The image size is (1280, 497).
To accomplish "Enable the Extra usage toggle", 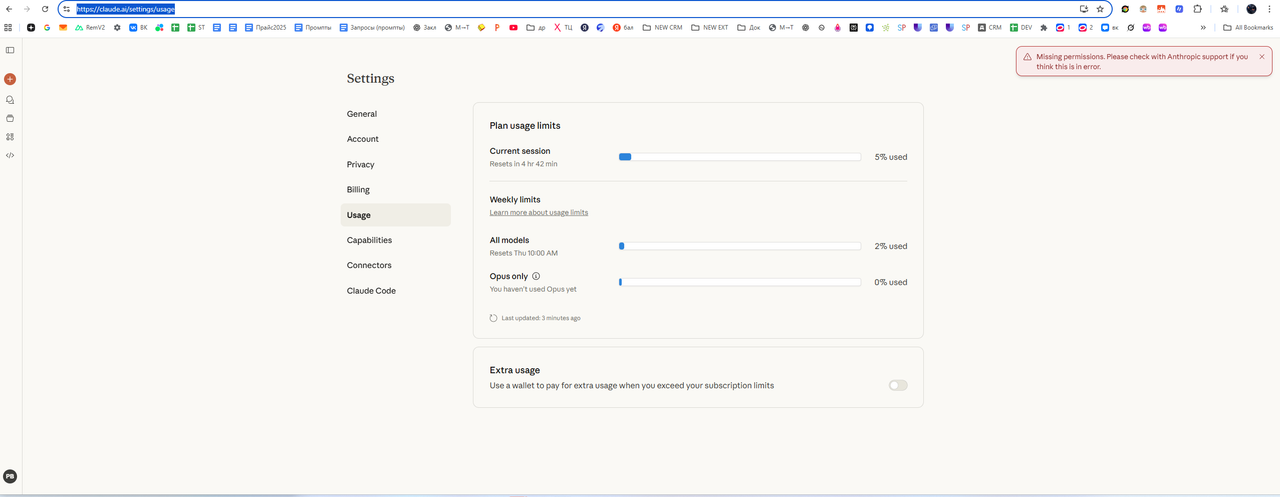I will (x=898, y=385).
